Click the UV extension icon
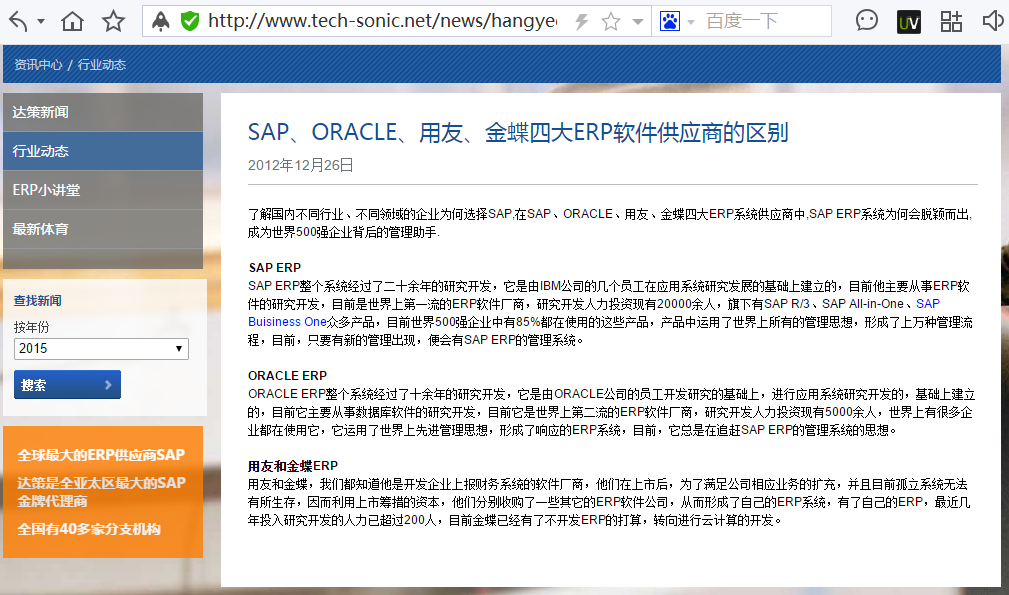The width and height of the screenshot is (1009, 595). point(908,21)
